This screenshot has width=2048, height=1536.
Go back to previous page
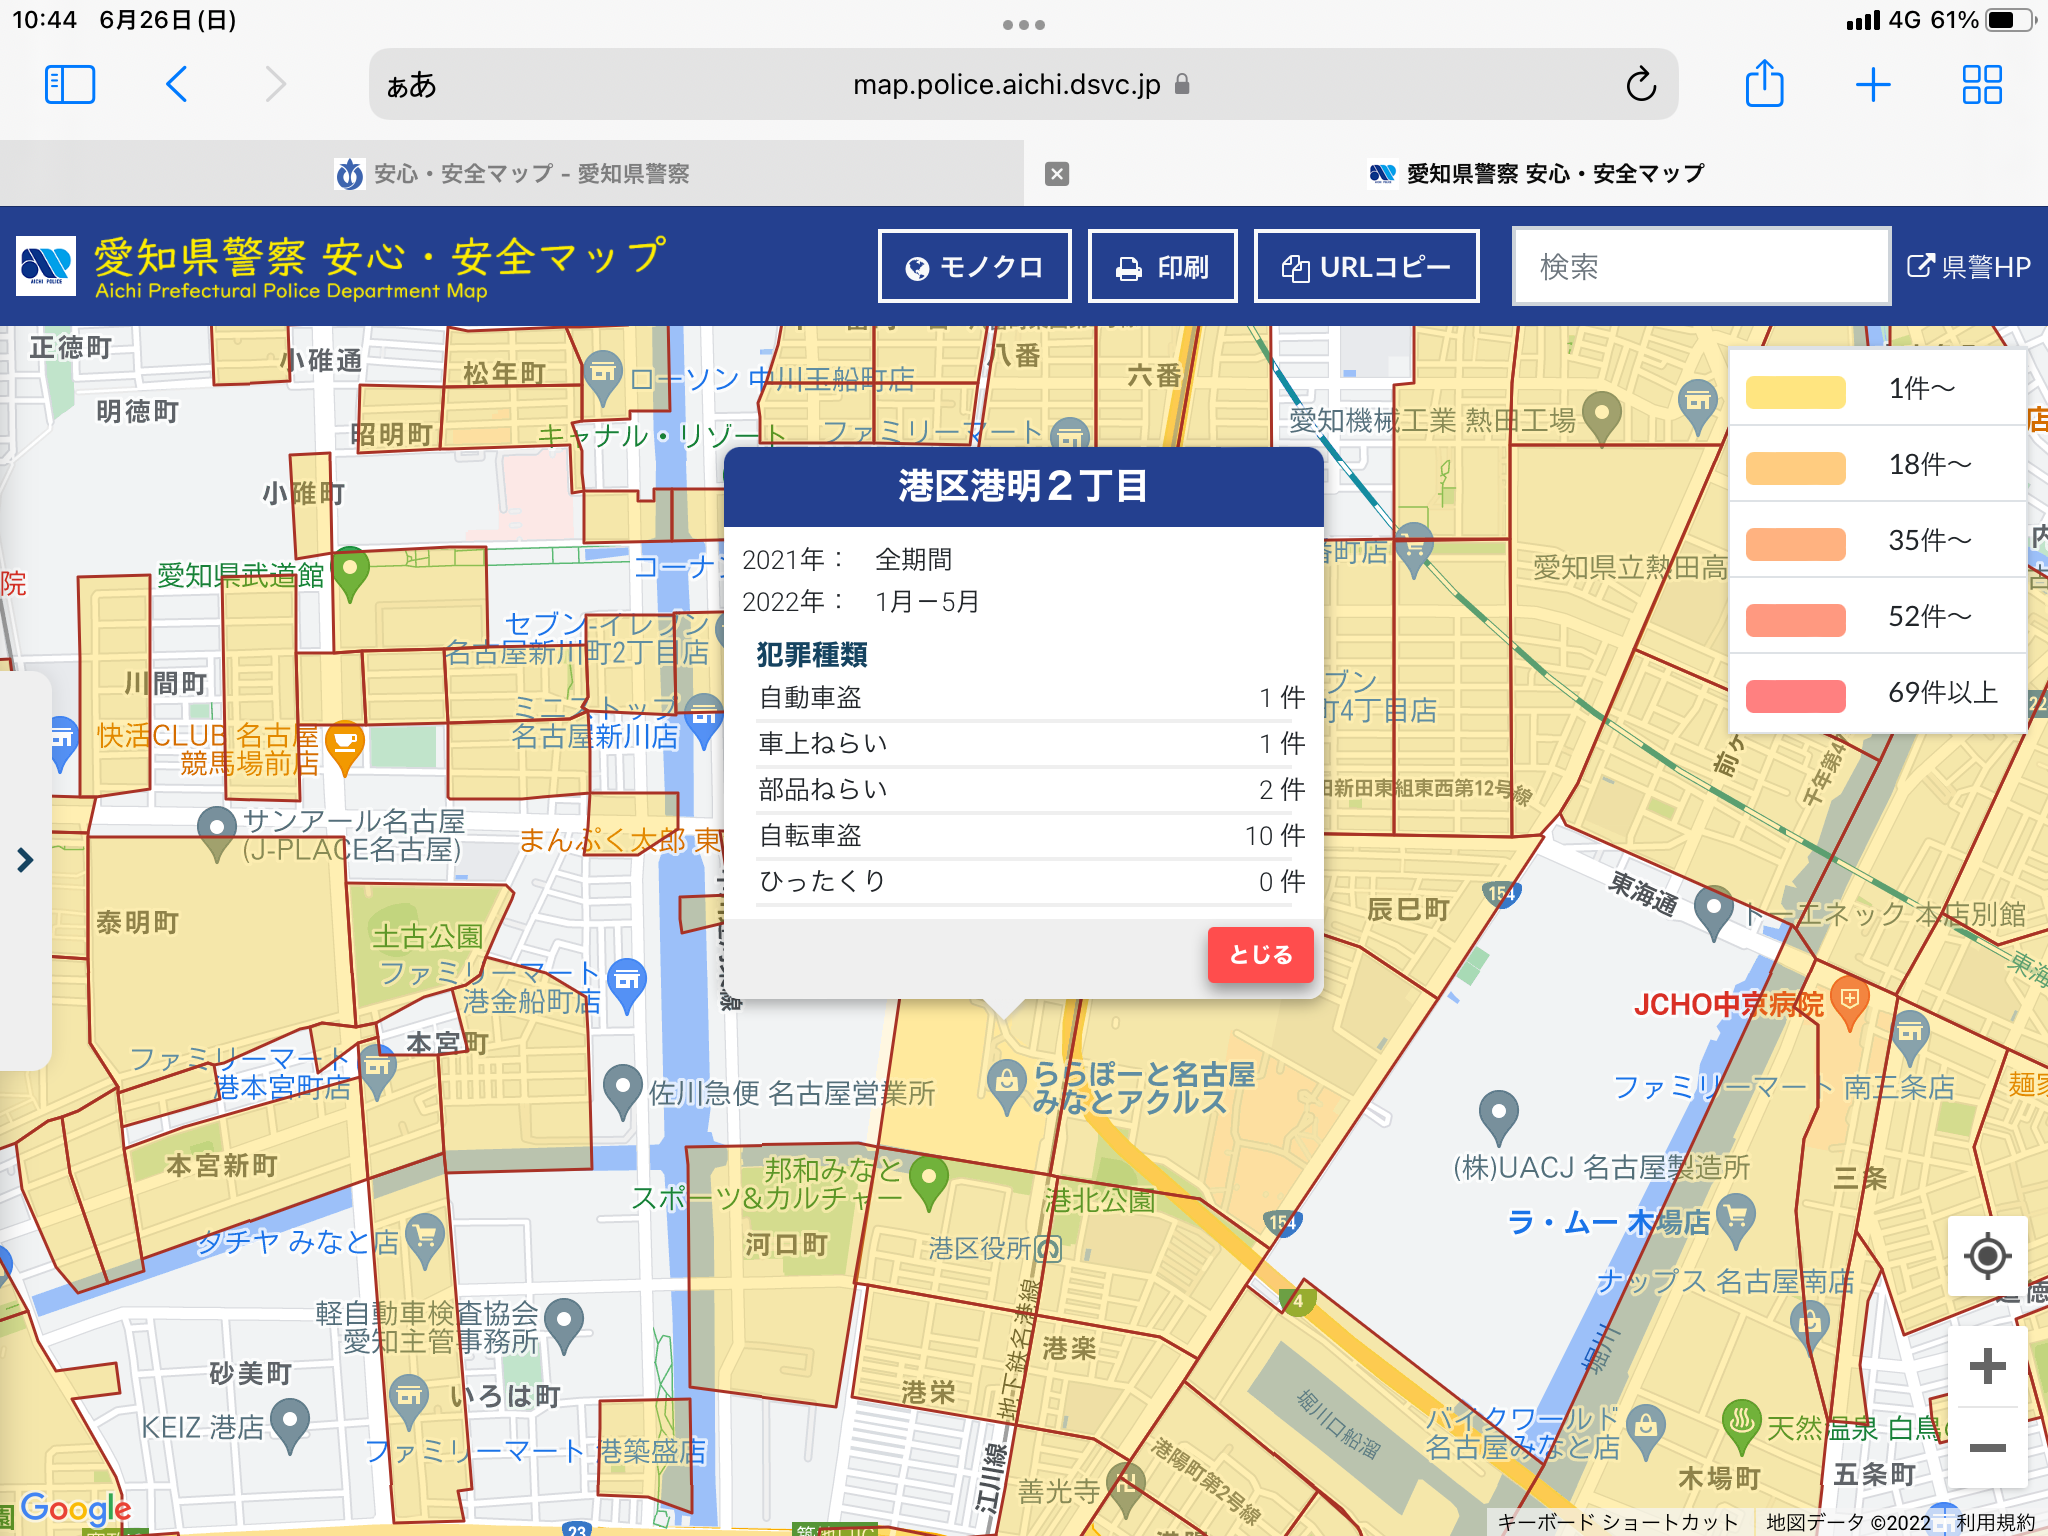(177, 85)
